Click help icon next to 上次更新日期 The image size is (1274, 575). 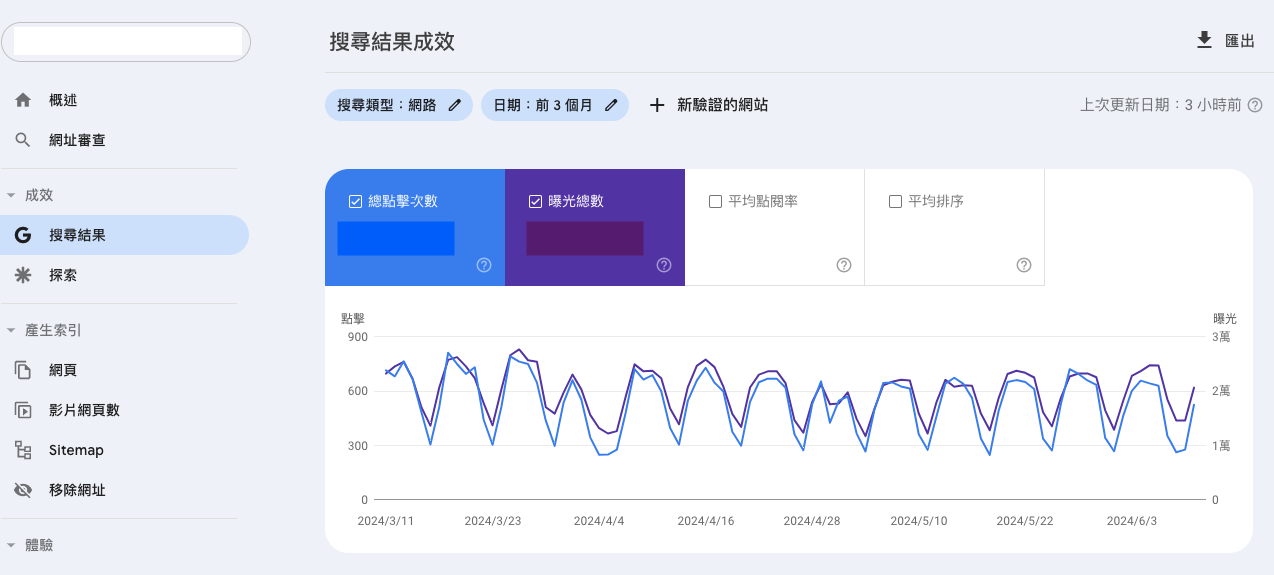[x=1255, y=105]
